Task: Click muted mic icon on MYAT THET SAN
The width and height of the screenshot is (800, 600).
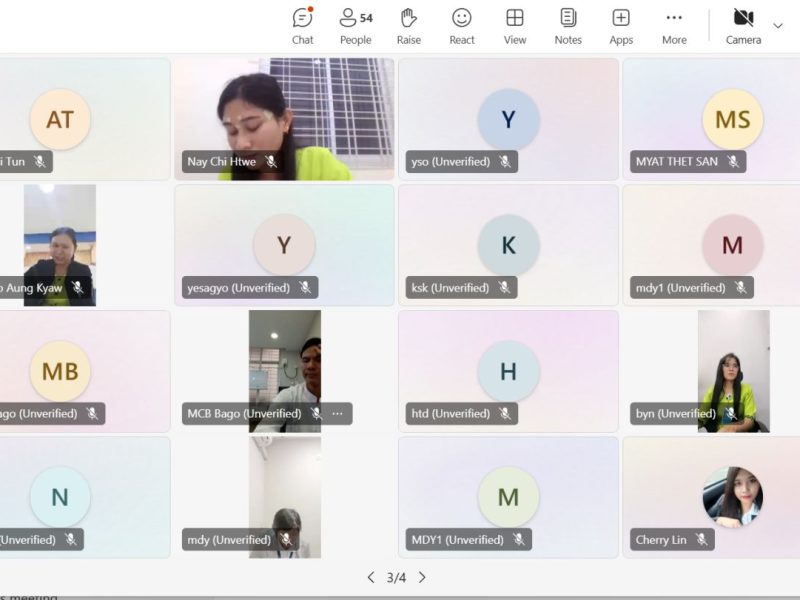Action: [x=733, y=162]
